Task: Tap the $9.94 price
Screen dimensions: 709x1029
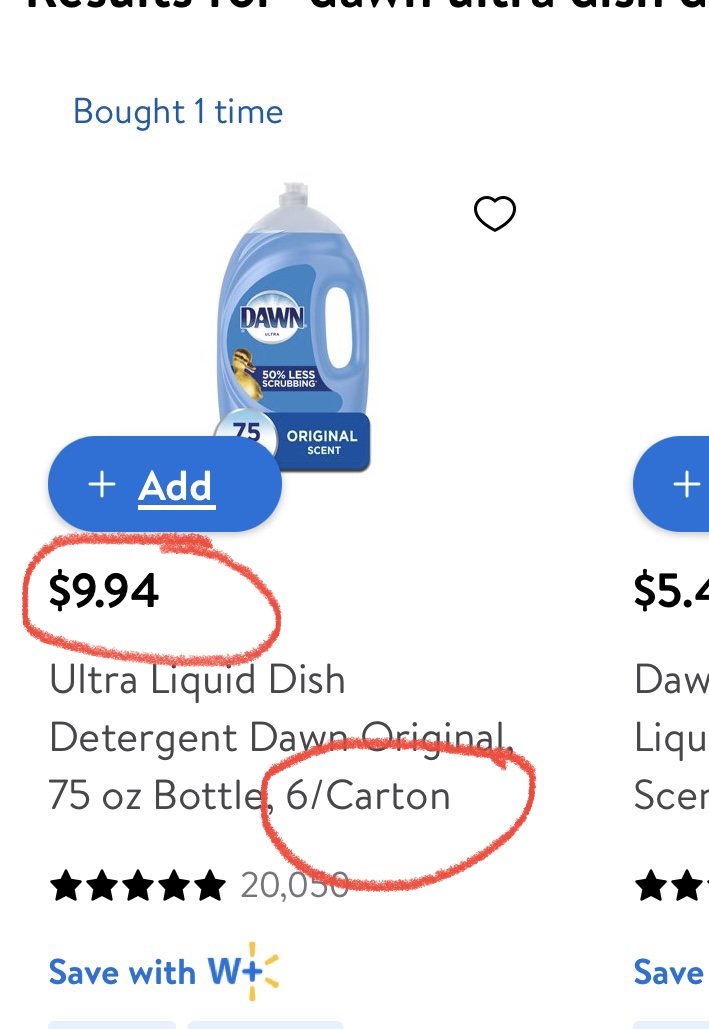Action: tap(104, 591)
